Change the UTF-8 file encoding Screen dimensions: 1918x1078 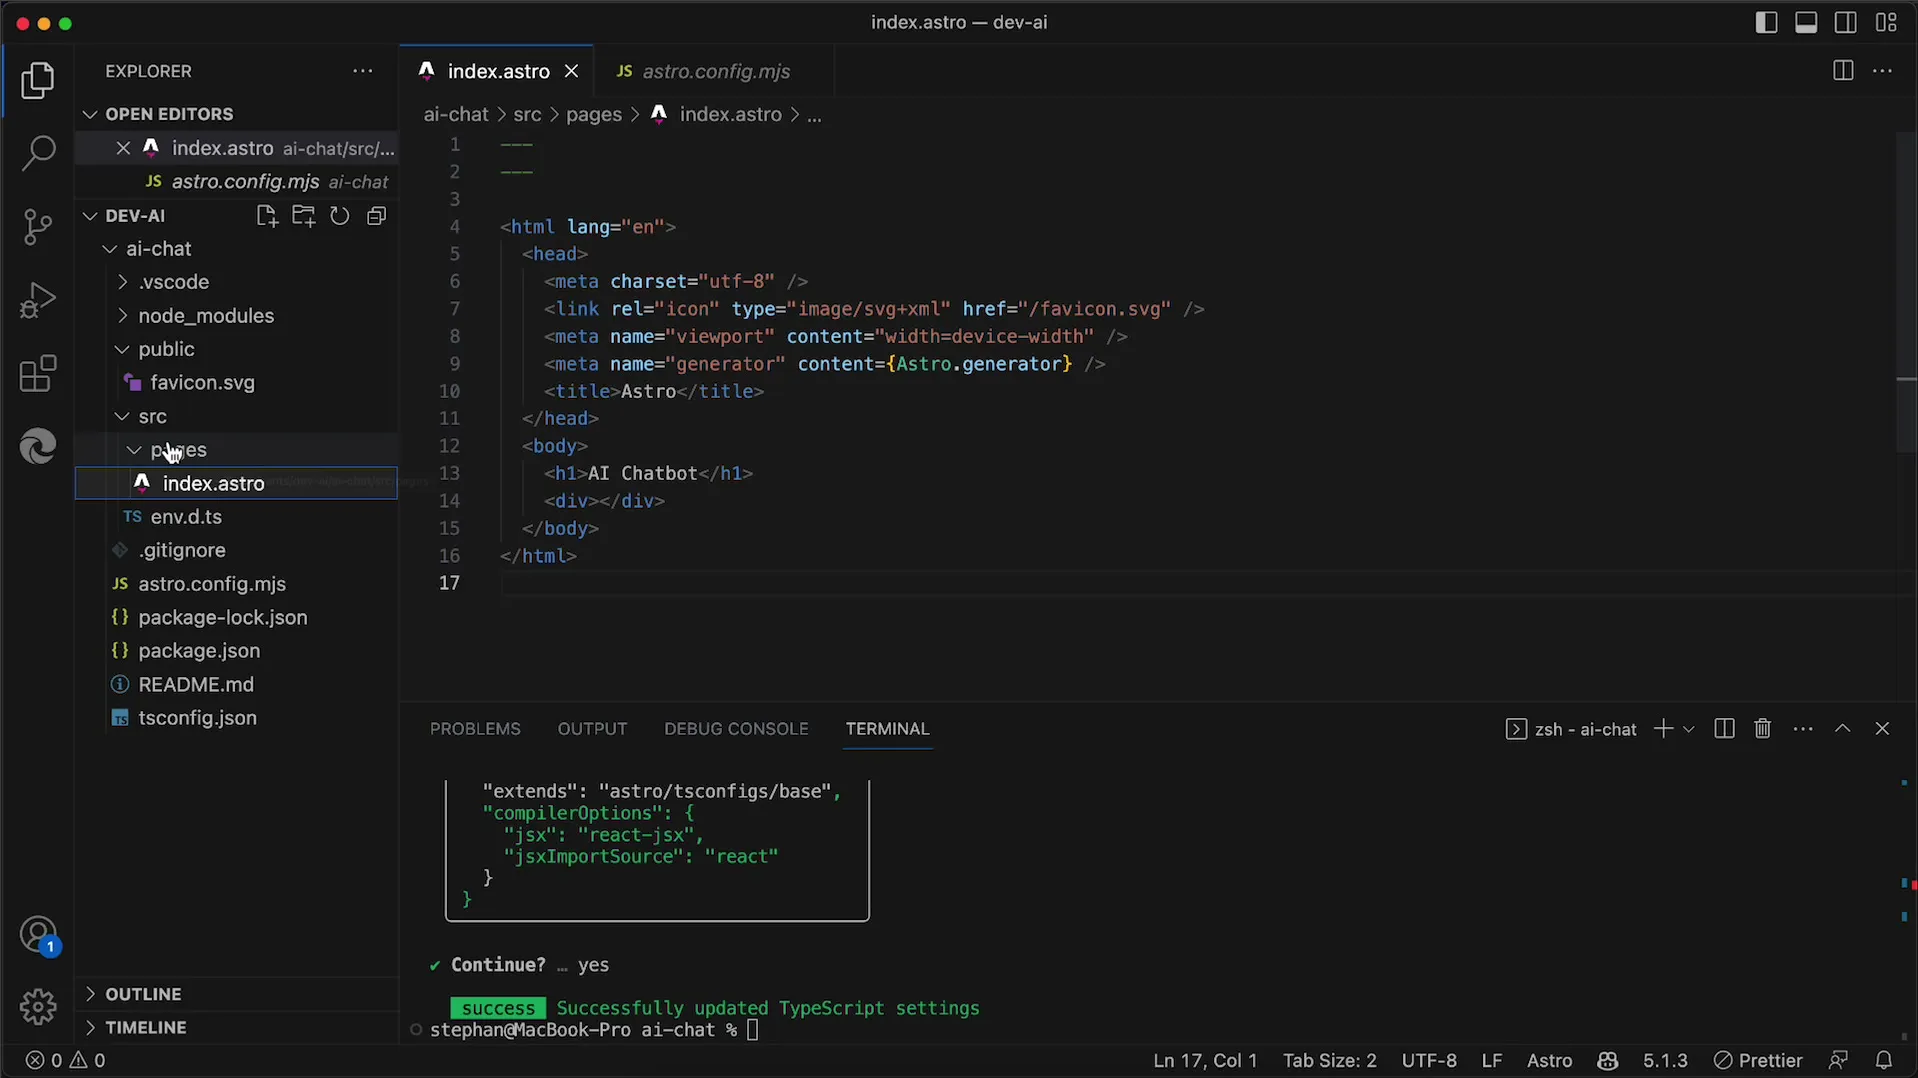click(1429, 1060)
